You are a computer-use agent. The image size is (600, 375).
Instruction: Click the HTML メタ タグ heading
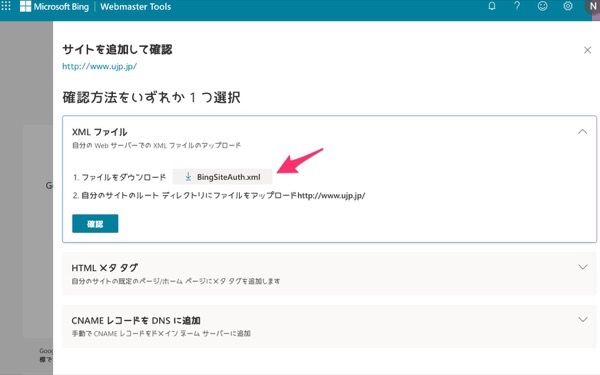pos(104,268)
